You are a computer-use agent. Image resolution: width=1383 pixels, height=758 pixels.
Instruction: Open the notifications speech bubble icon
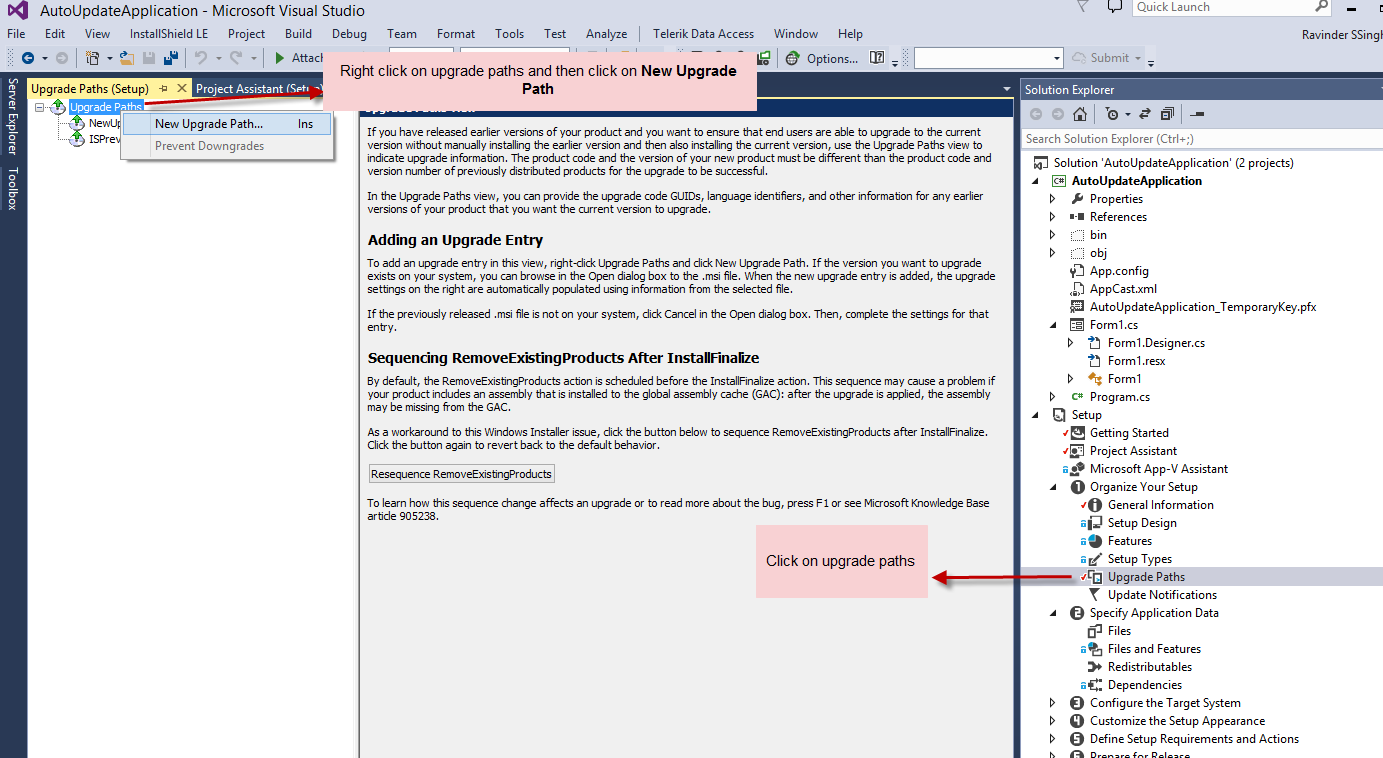1115,7
